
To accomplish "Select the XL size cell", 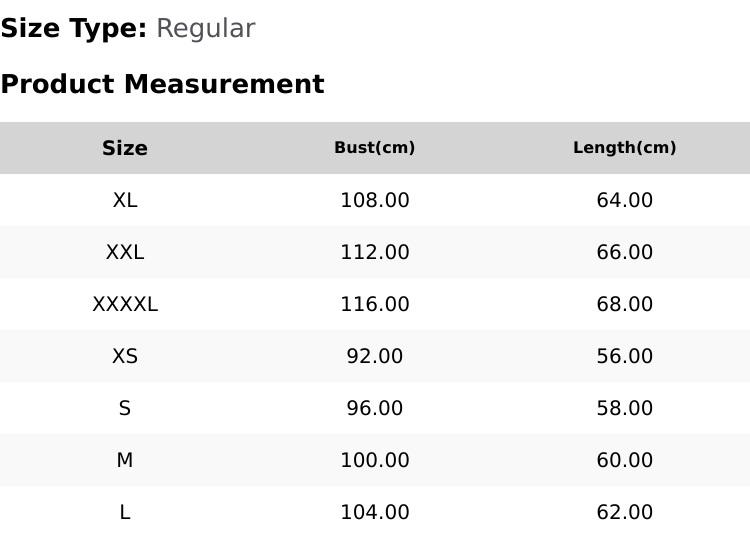I will pyautogui.click(x=125, y=200).
